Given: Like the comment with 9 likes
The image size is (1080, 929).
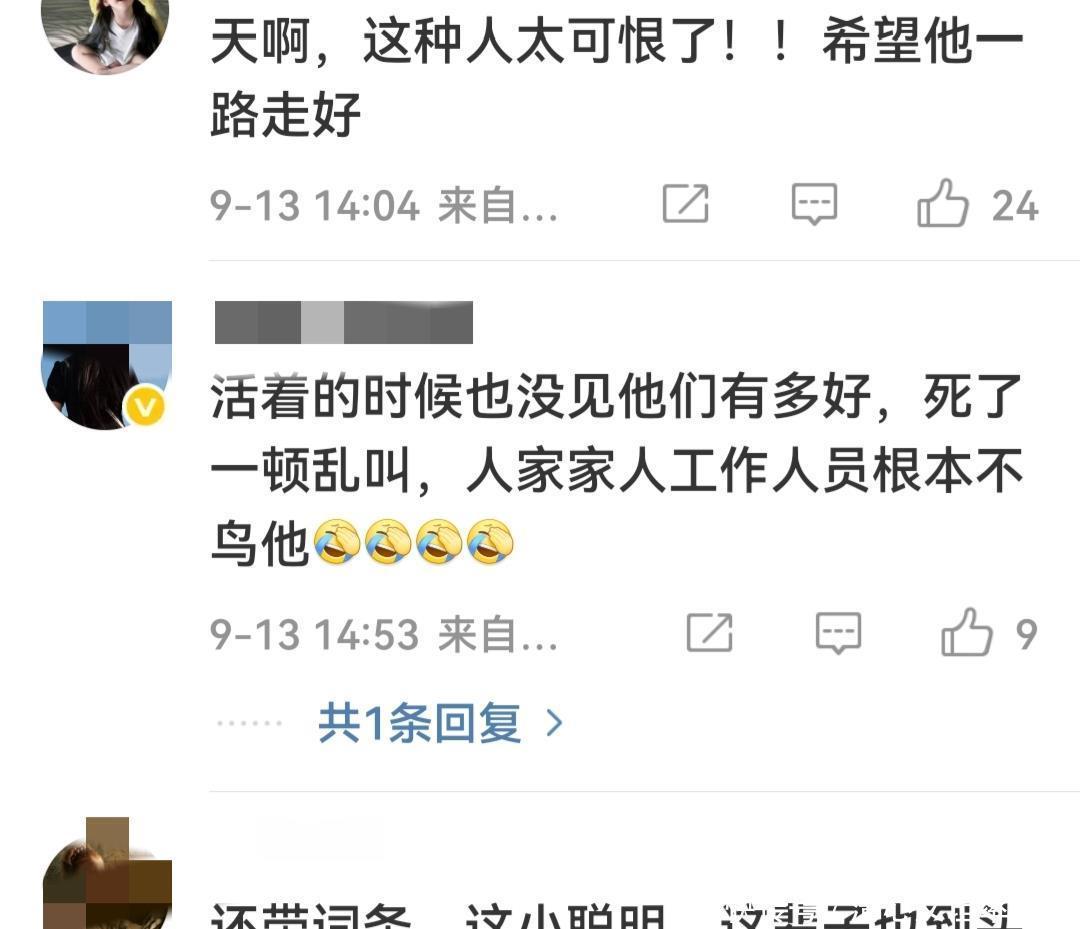Looking at the screenshot, I should pyautogui.click(x=967, y=631).
